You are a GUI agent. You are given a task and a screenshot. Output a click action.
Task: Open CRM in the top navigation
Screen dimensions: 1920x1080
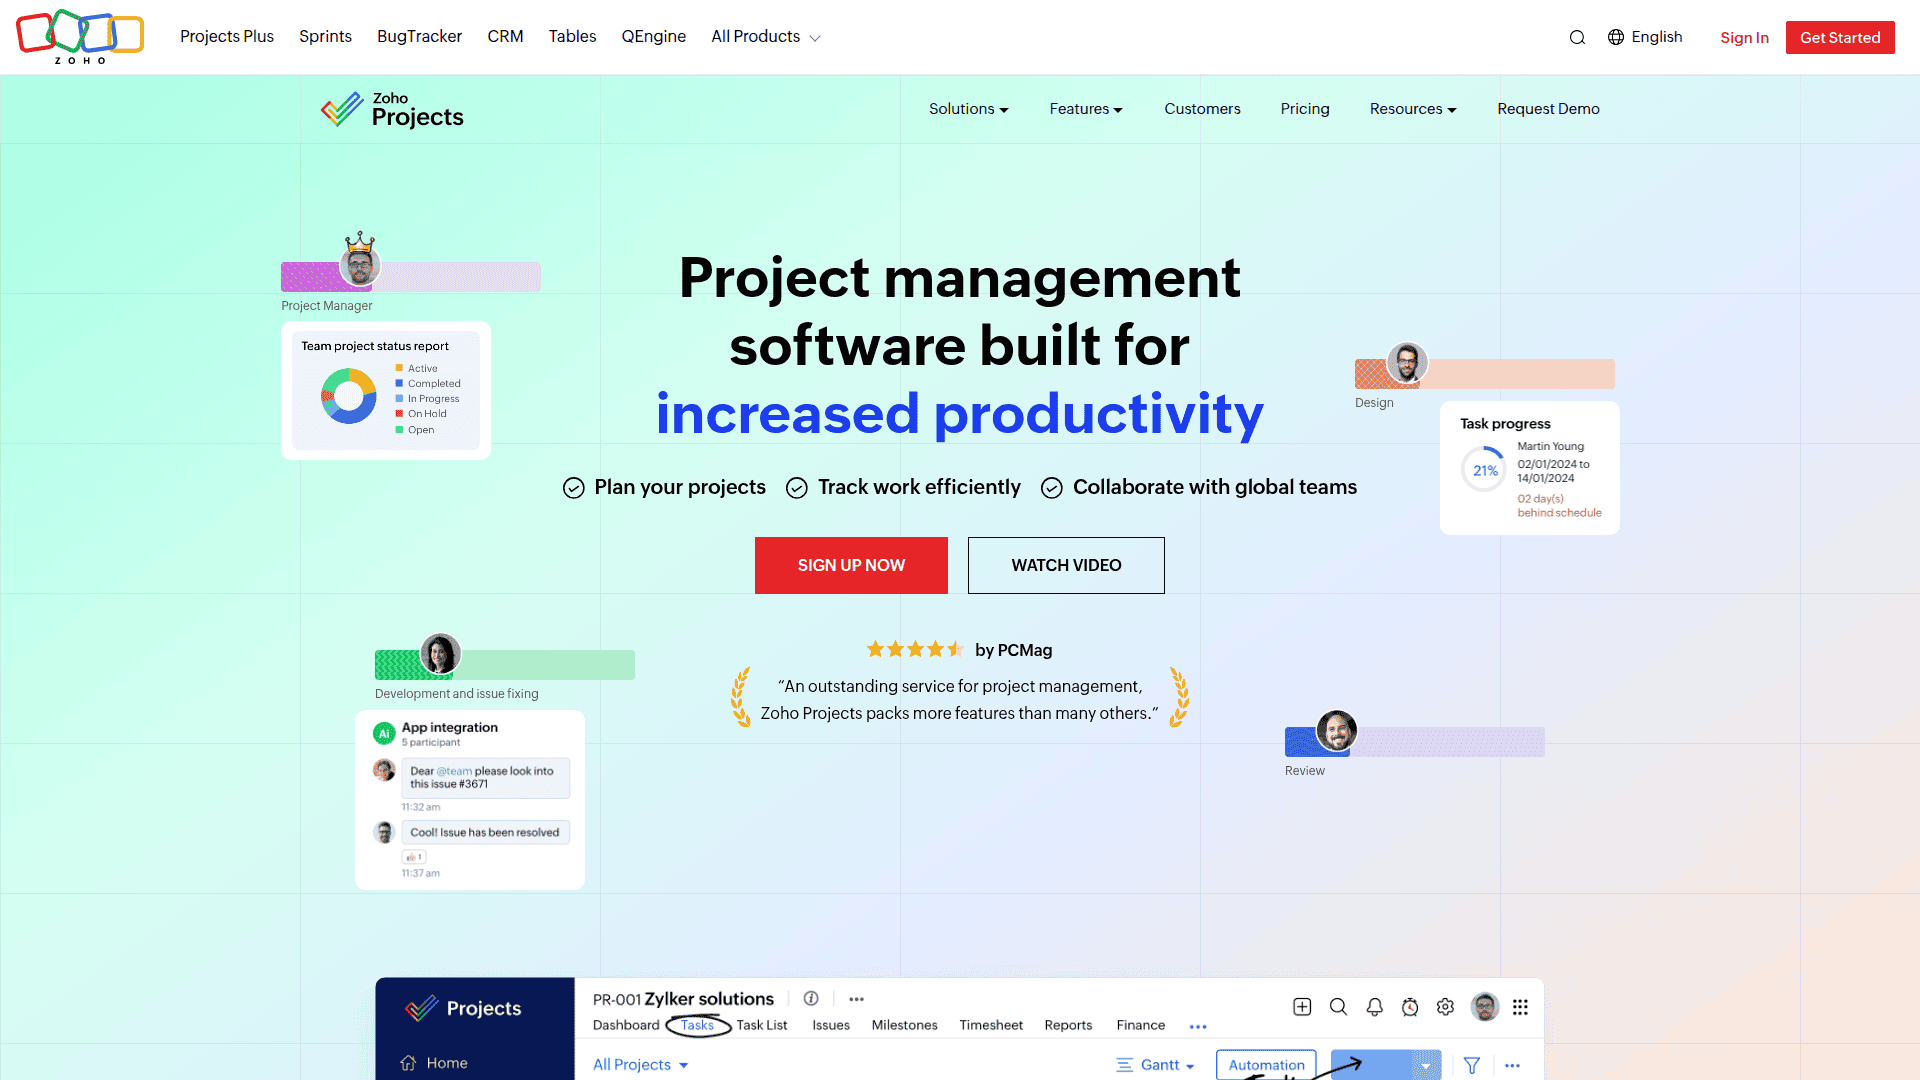(505, 37)
